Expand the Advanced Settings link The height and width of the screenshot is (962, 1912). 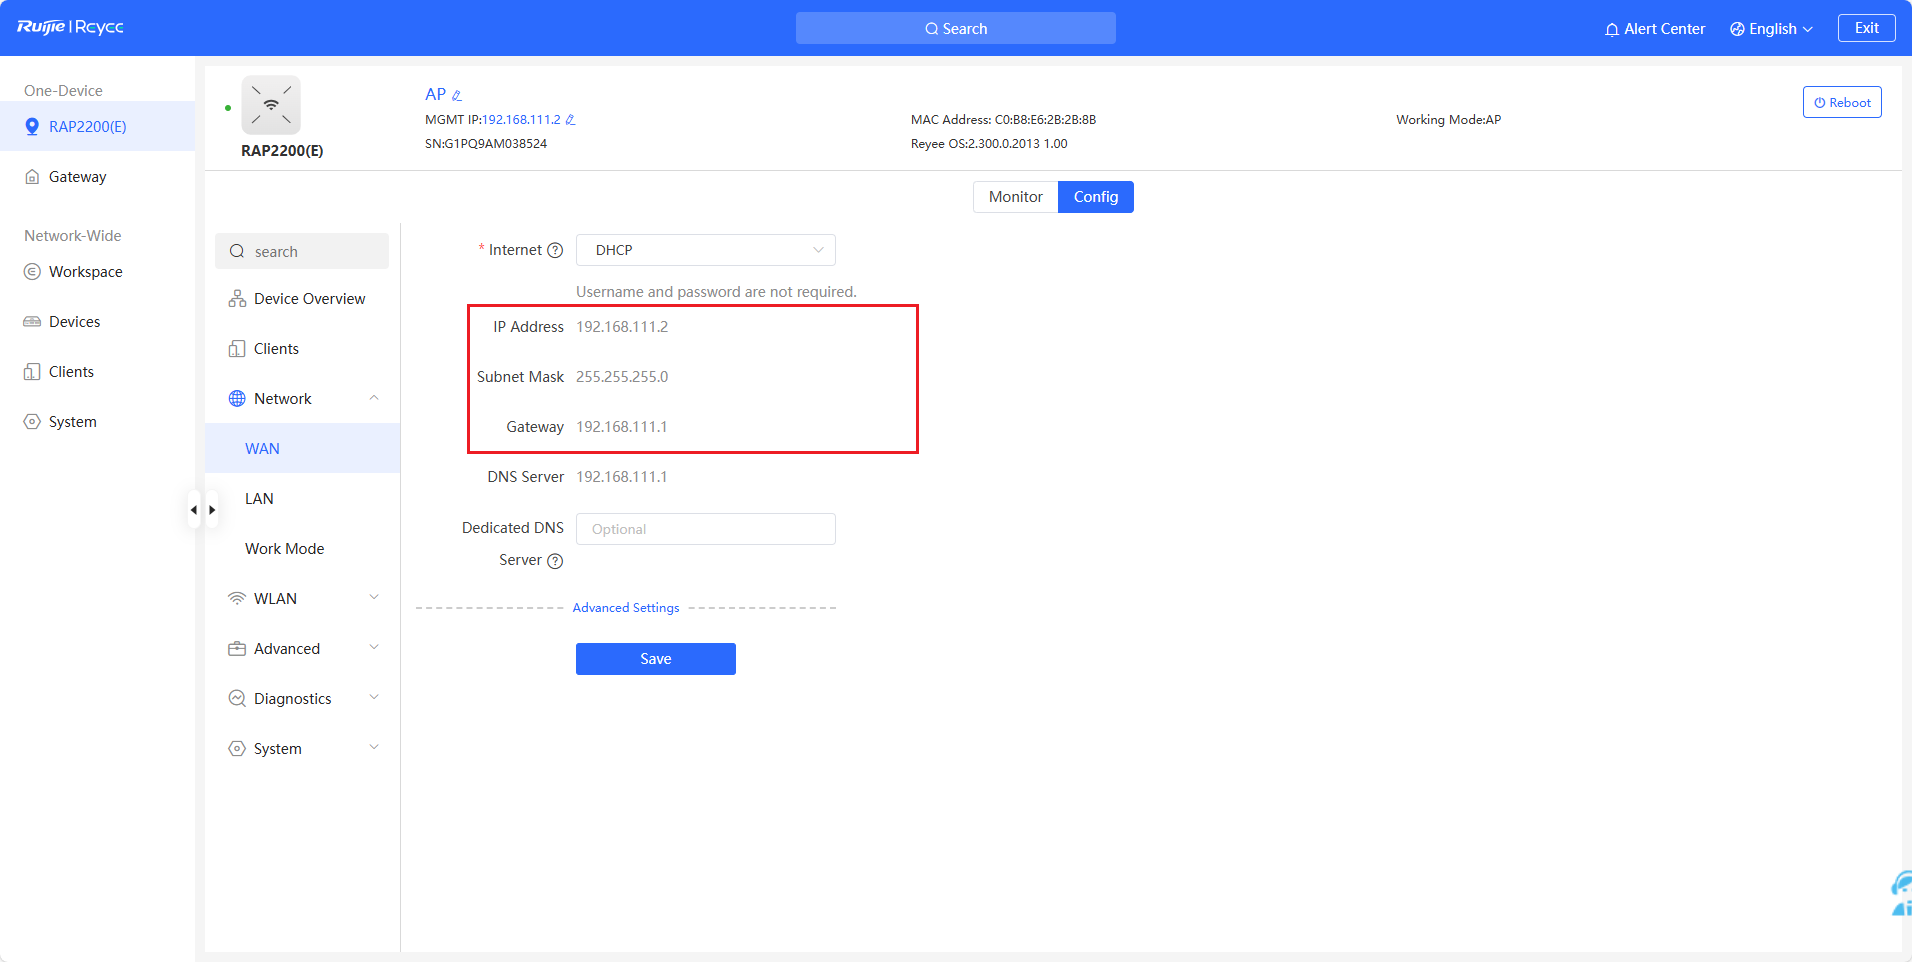click(x=626, y=608)
